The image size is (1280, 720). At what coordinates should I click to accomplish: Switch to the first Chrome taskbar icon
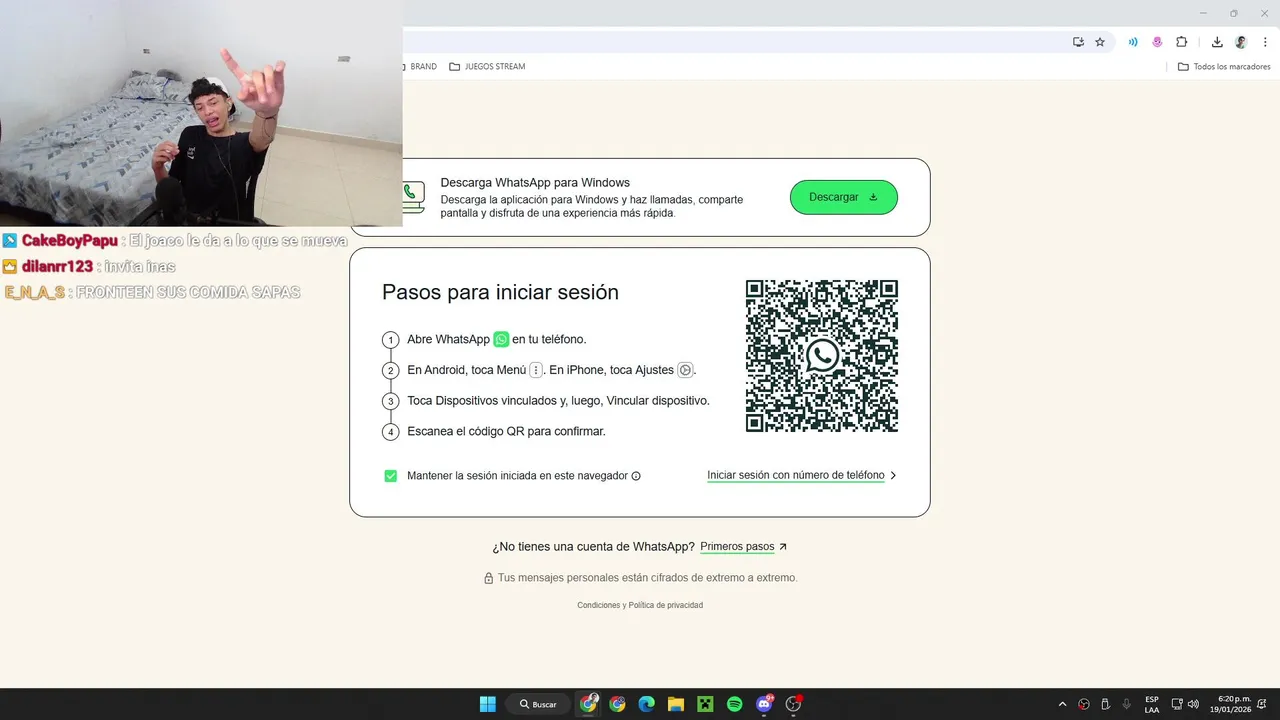[x=588, y=704]
